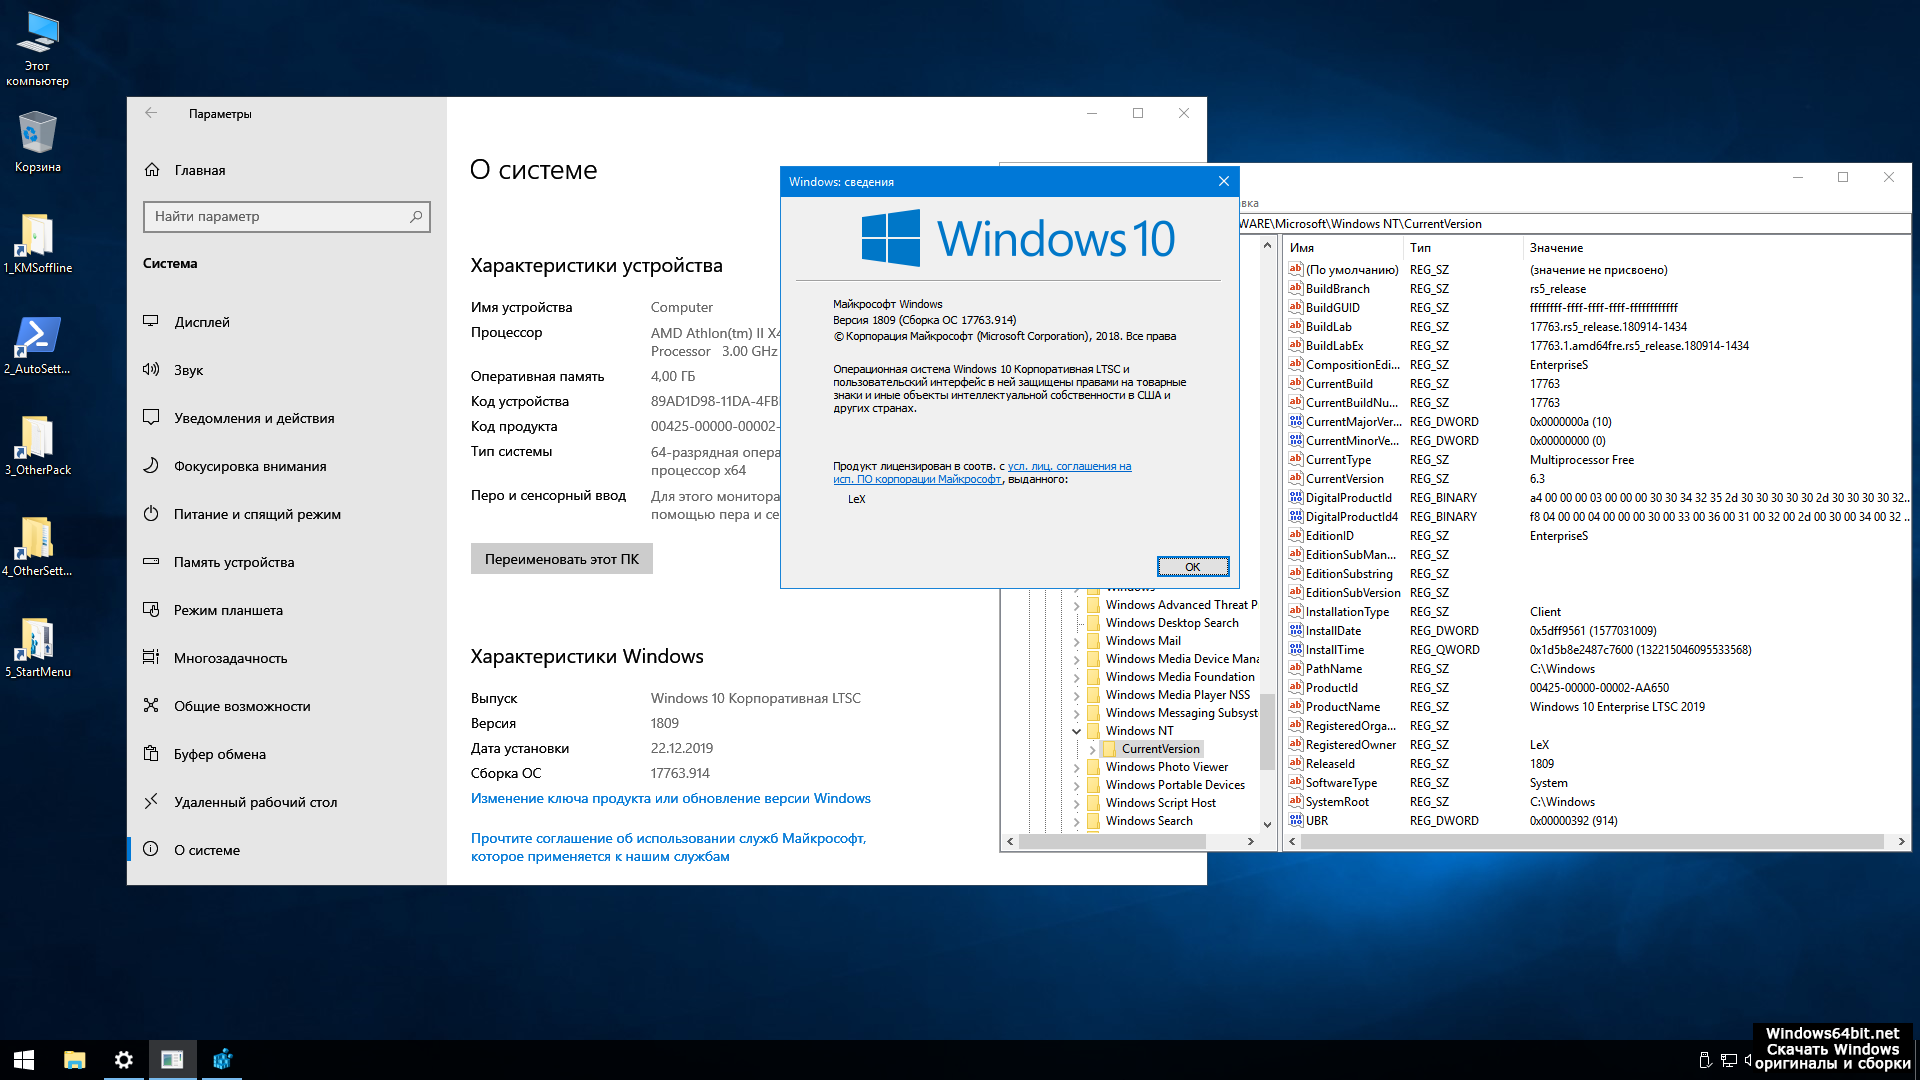Image resolution: width=1920 pixels, height=1080 pixels.
Task: Expand the CurrentVersion registry key
Action: pos(1092,749)
